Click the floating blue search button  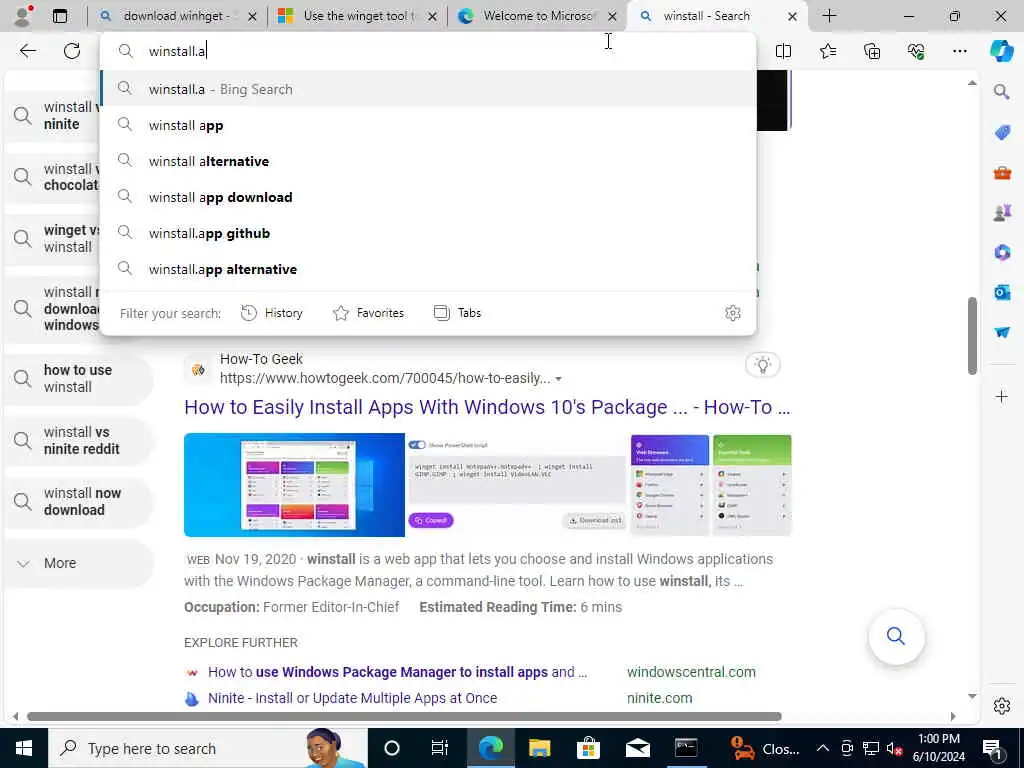[896, 636]
